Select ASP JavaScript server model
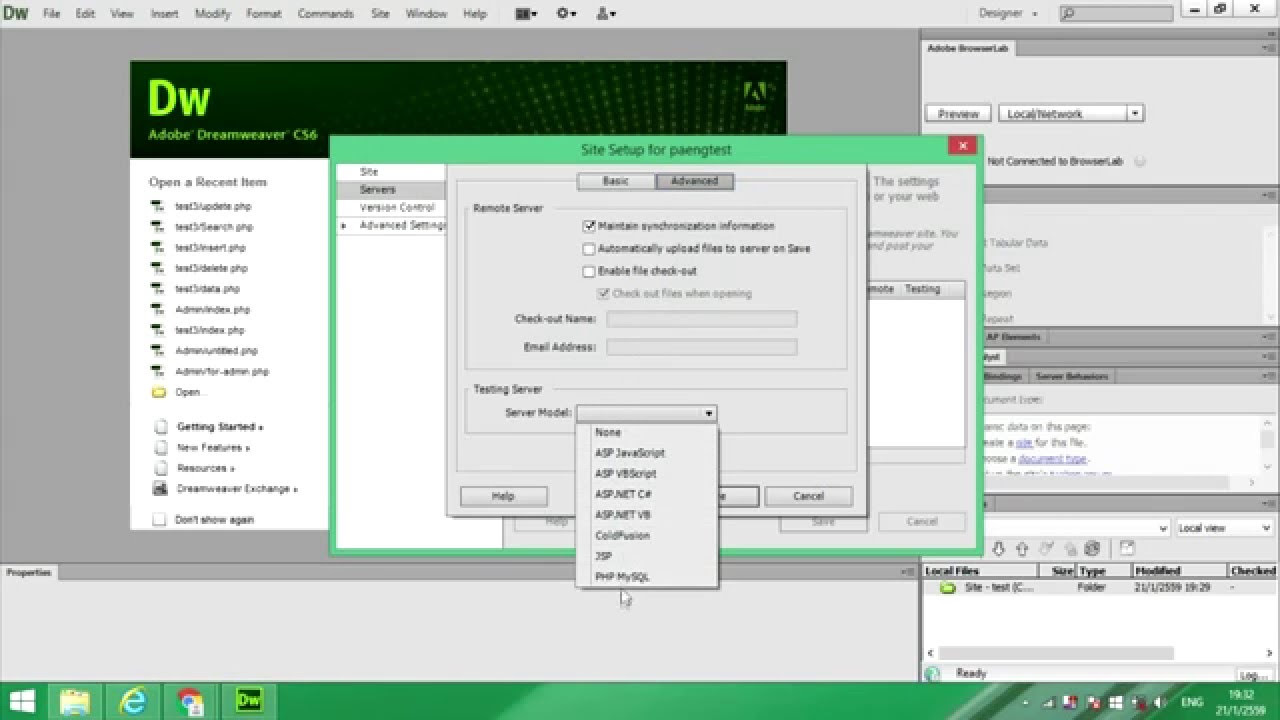 point(630,453)
